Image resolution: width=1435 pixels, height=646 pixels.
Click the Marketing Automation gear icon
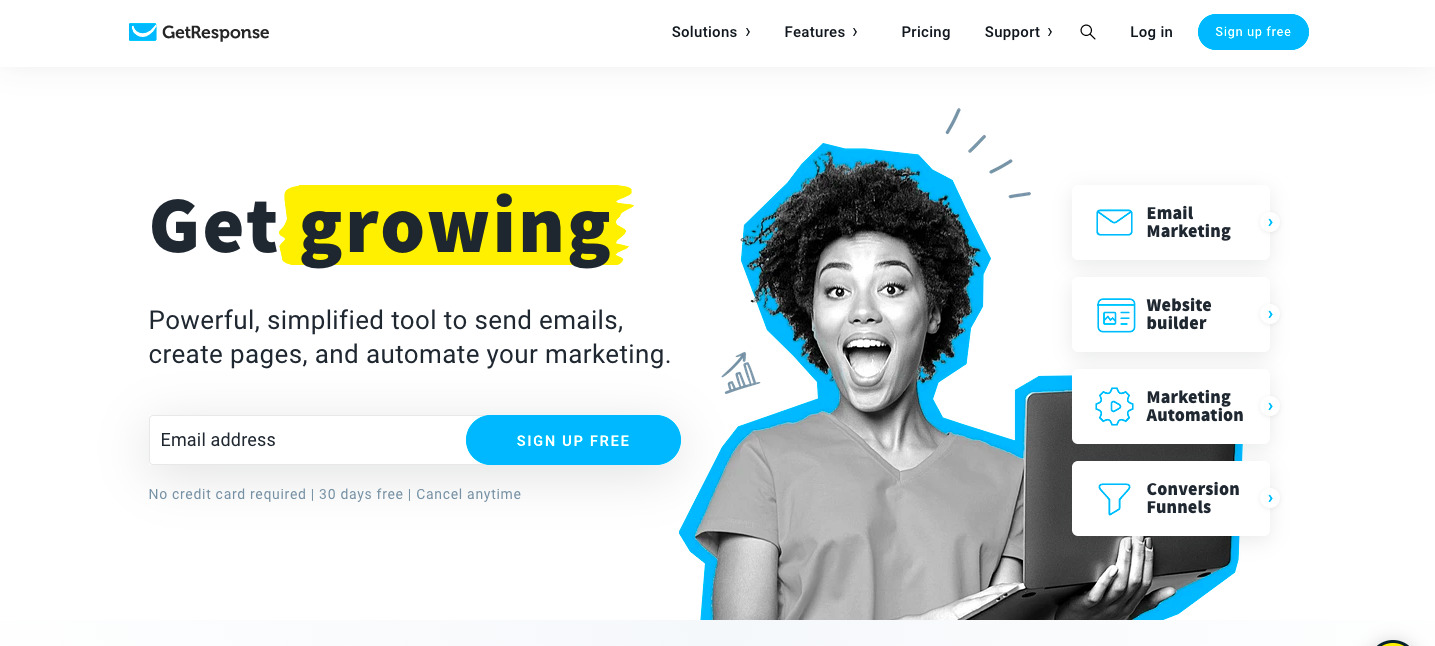(1114, 407)
